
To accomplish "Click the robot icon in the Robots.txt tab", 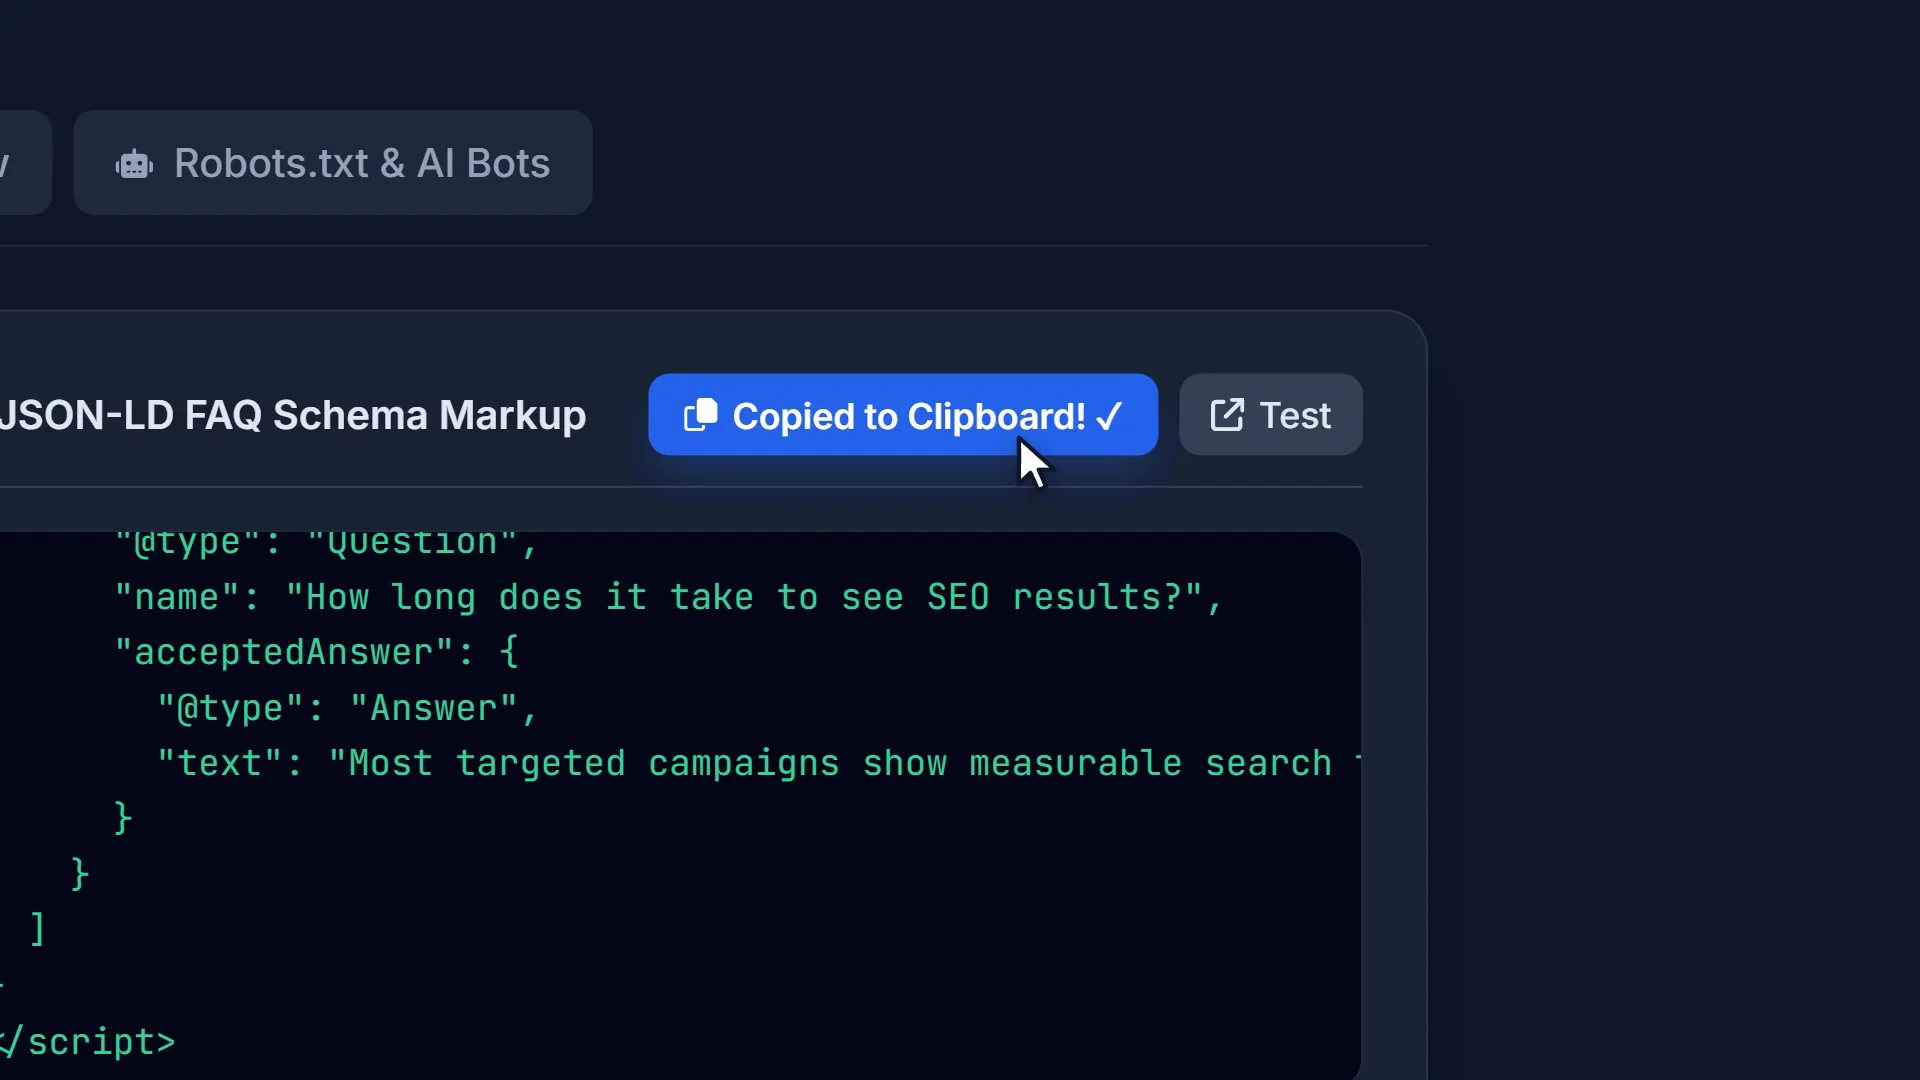I will [x=135, y=164].
